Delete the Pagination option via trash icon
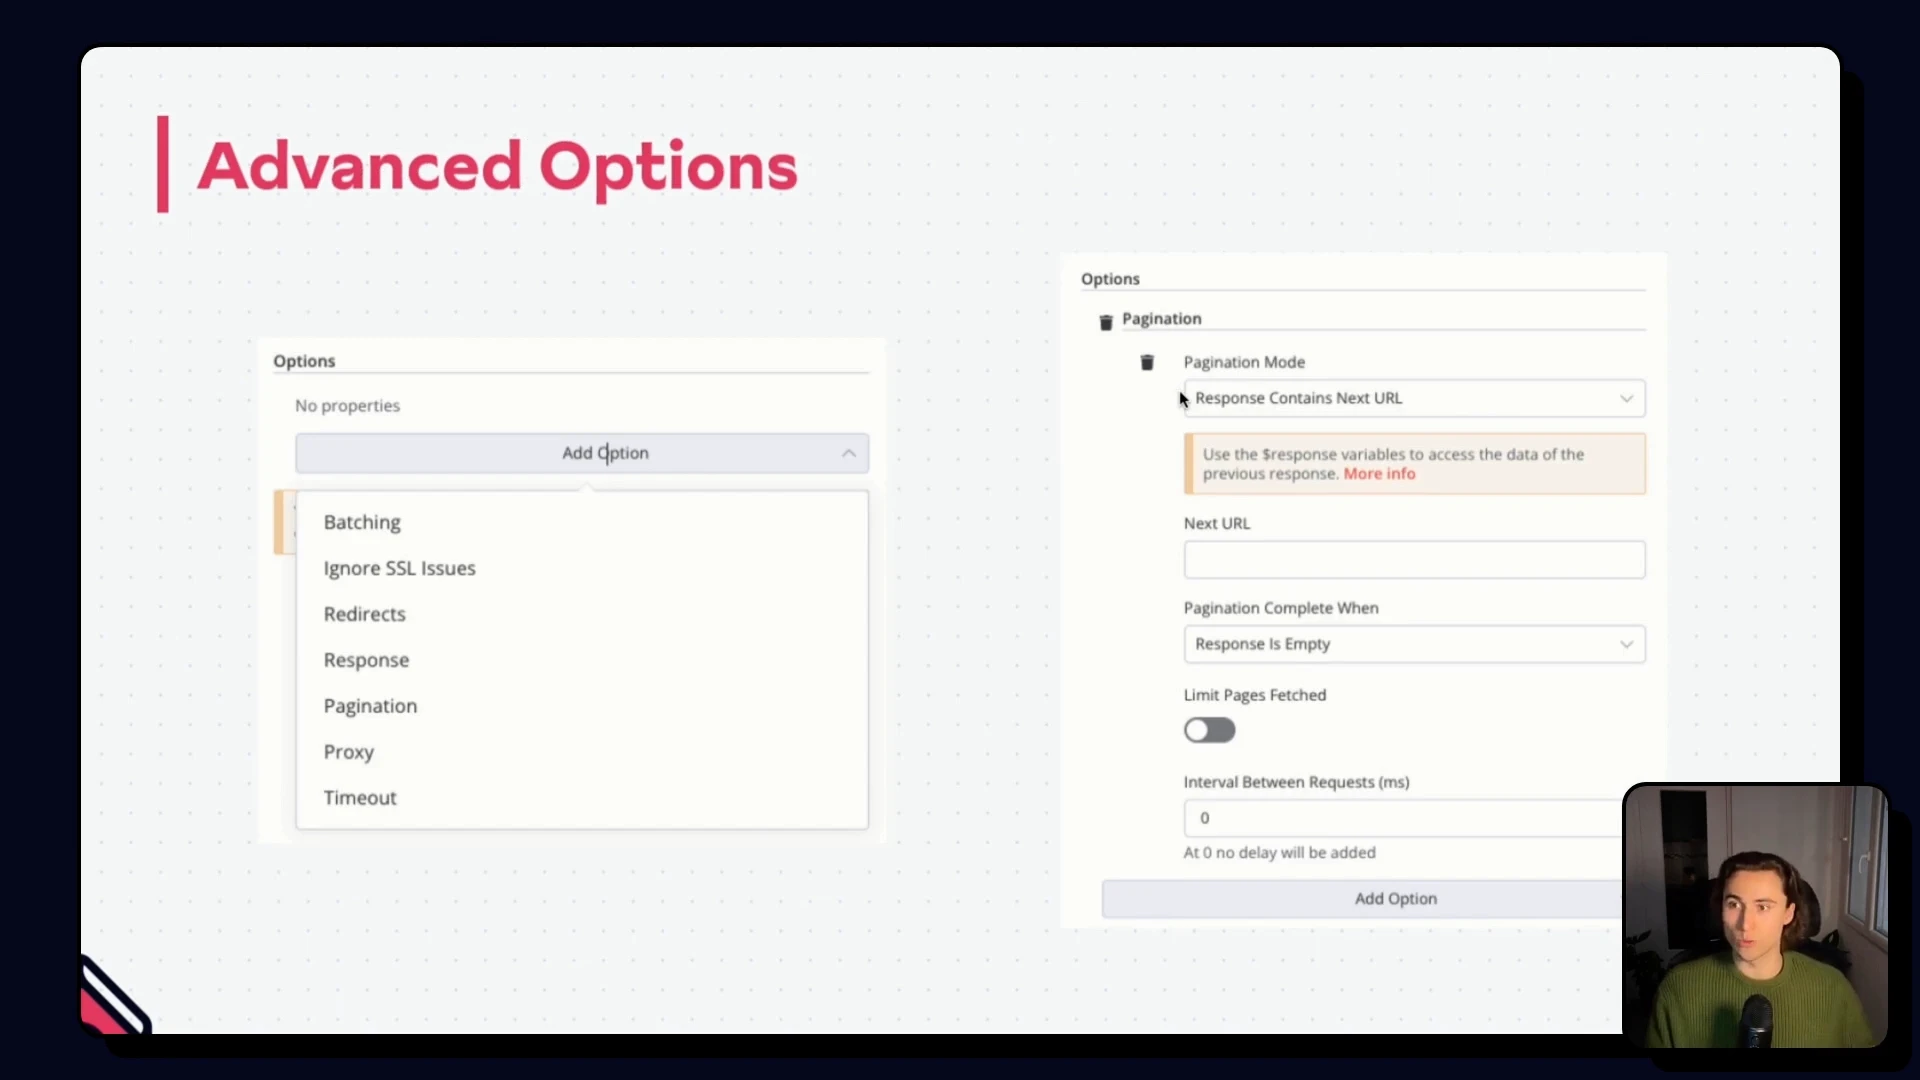The height and width of the screenshot is (1080, 1920). pyautogui.click(x=1106, y=322)
